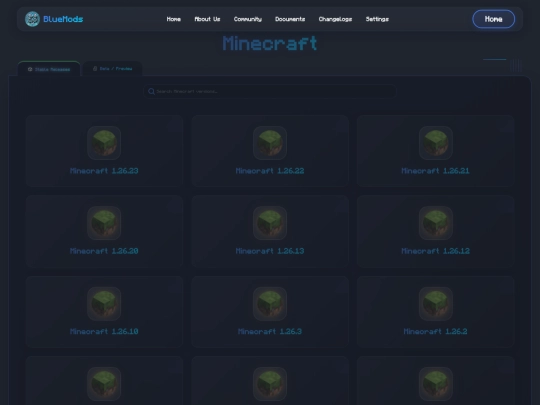Focus the Search Minecraft versions field
540x405 pixels.
(x=270, y=91)
